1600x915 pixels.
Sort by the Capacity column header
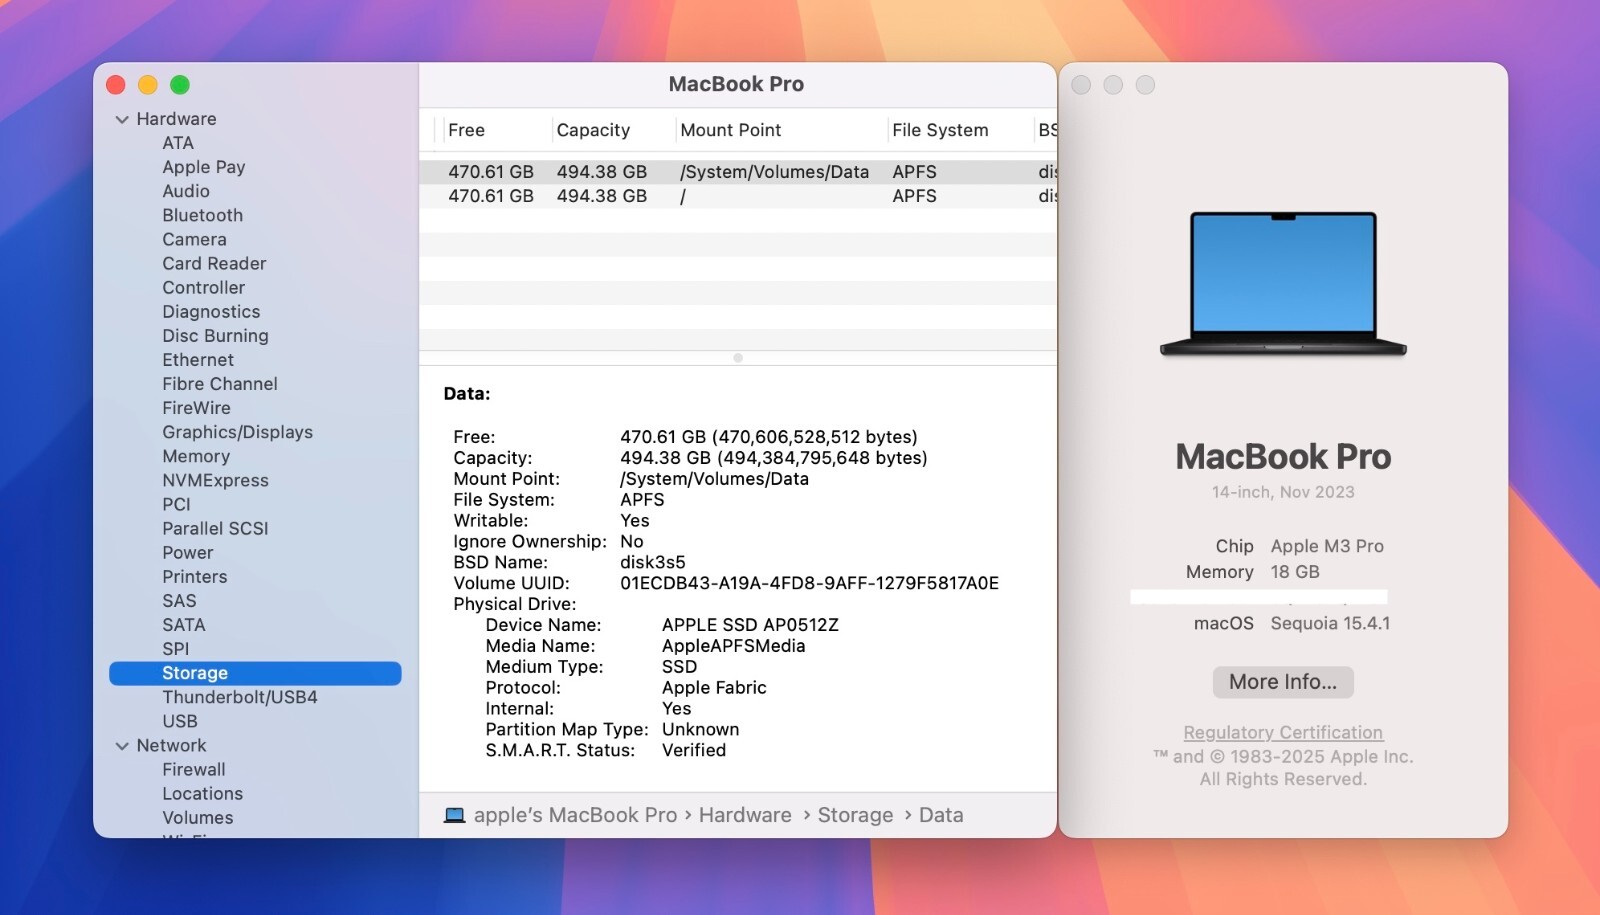click(593, 130)
